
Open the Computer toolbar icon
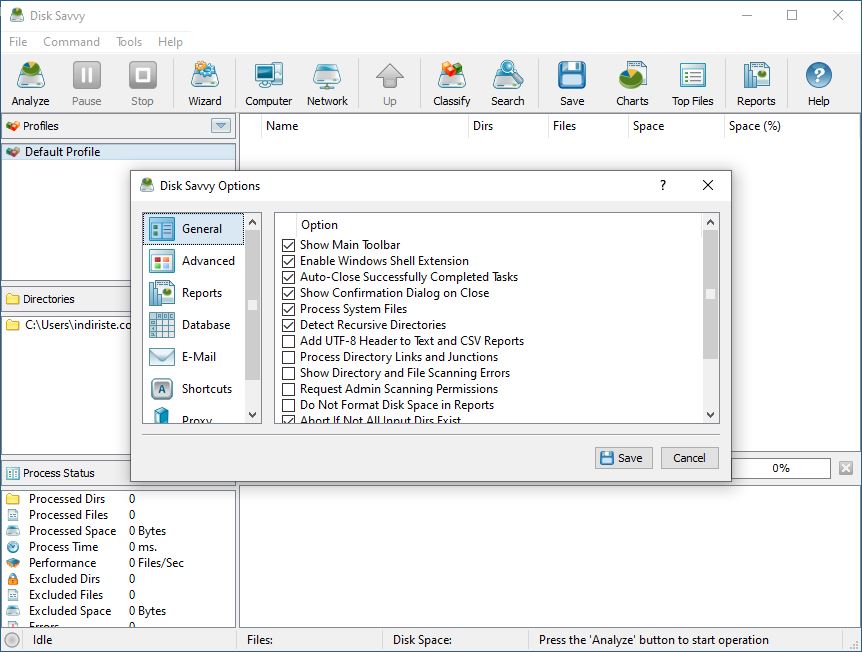[268, 84]
